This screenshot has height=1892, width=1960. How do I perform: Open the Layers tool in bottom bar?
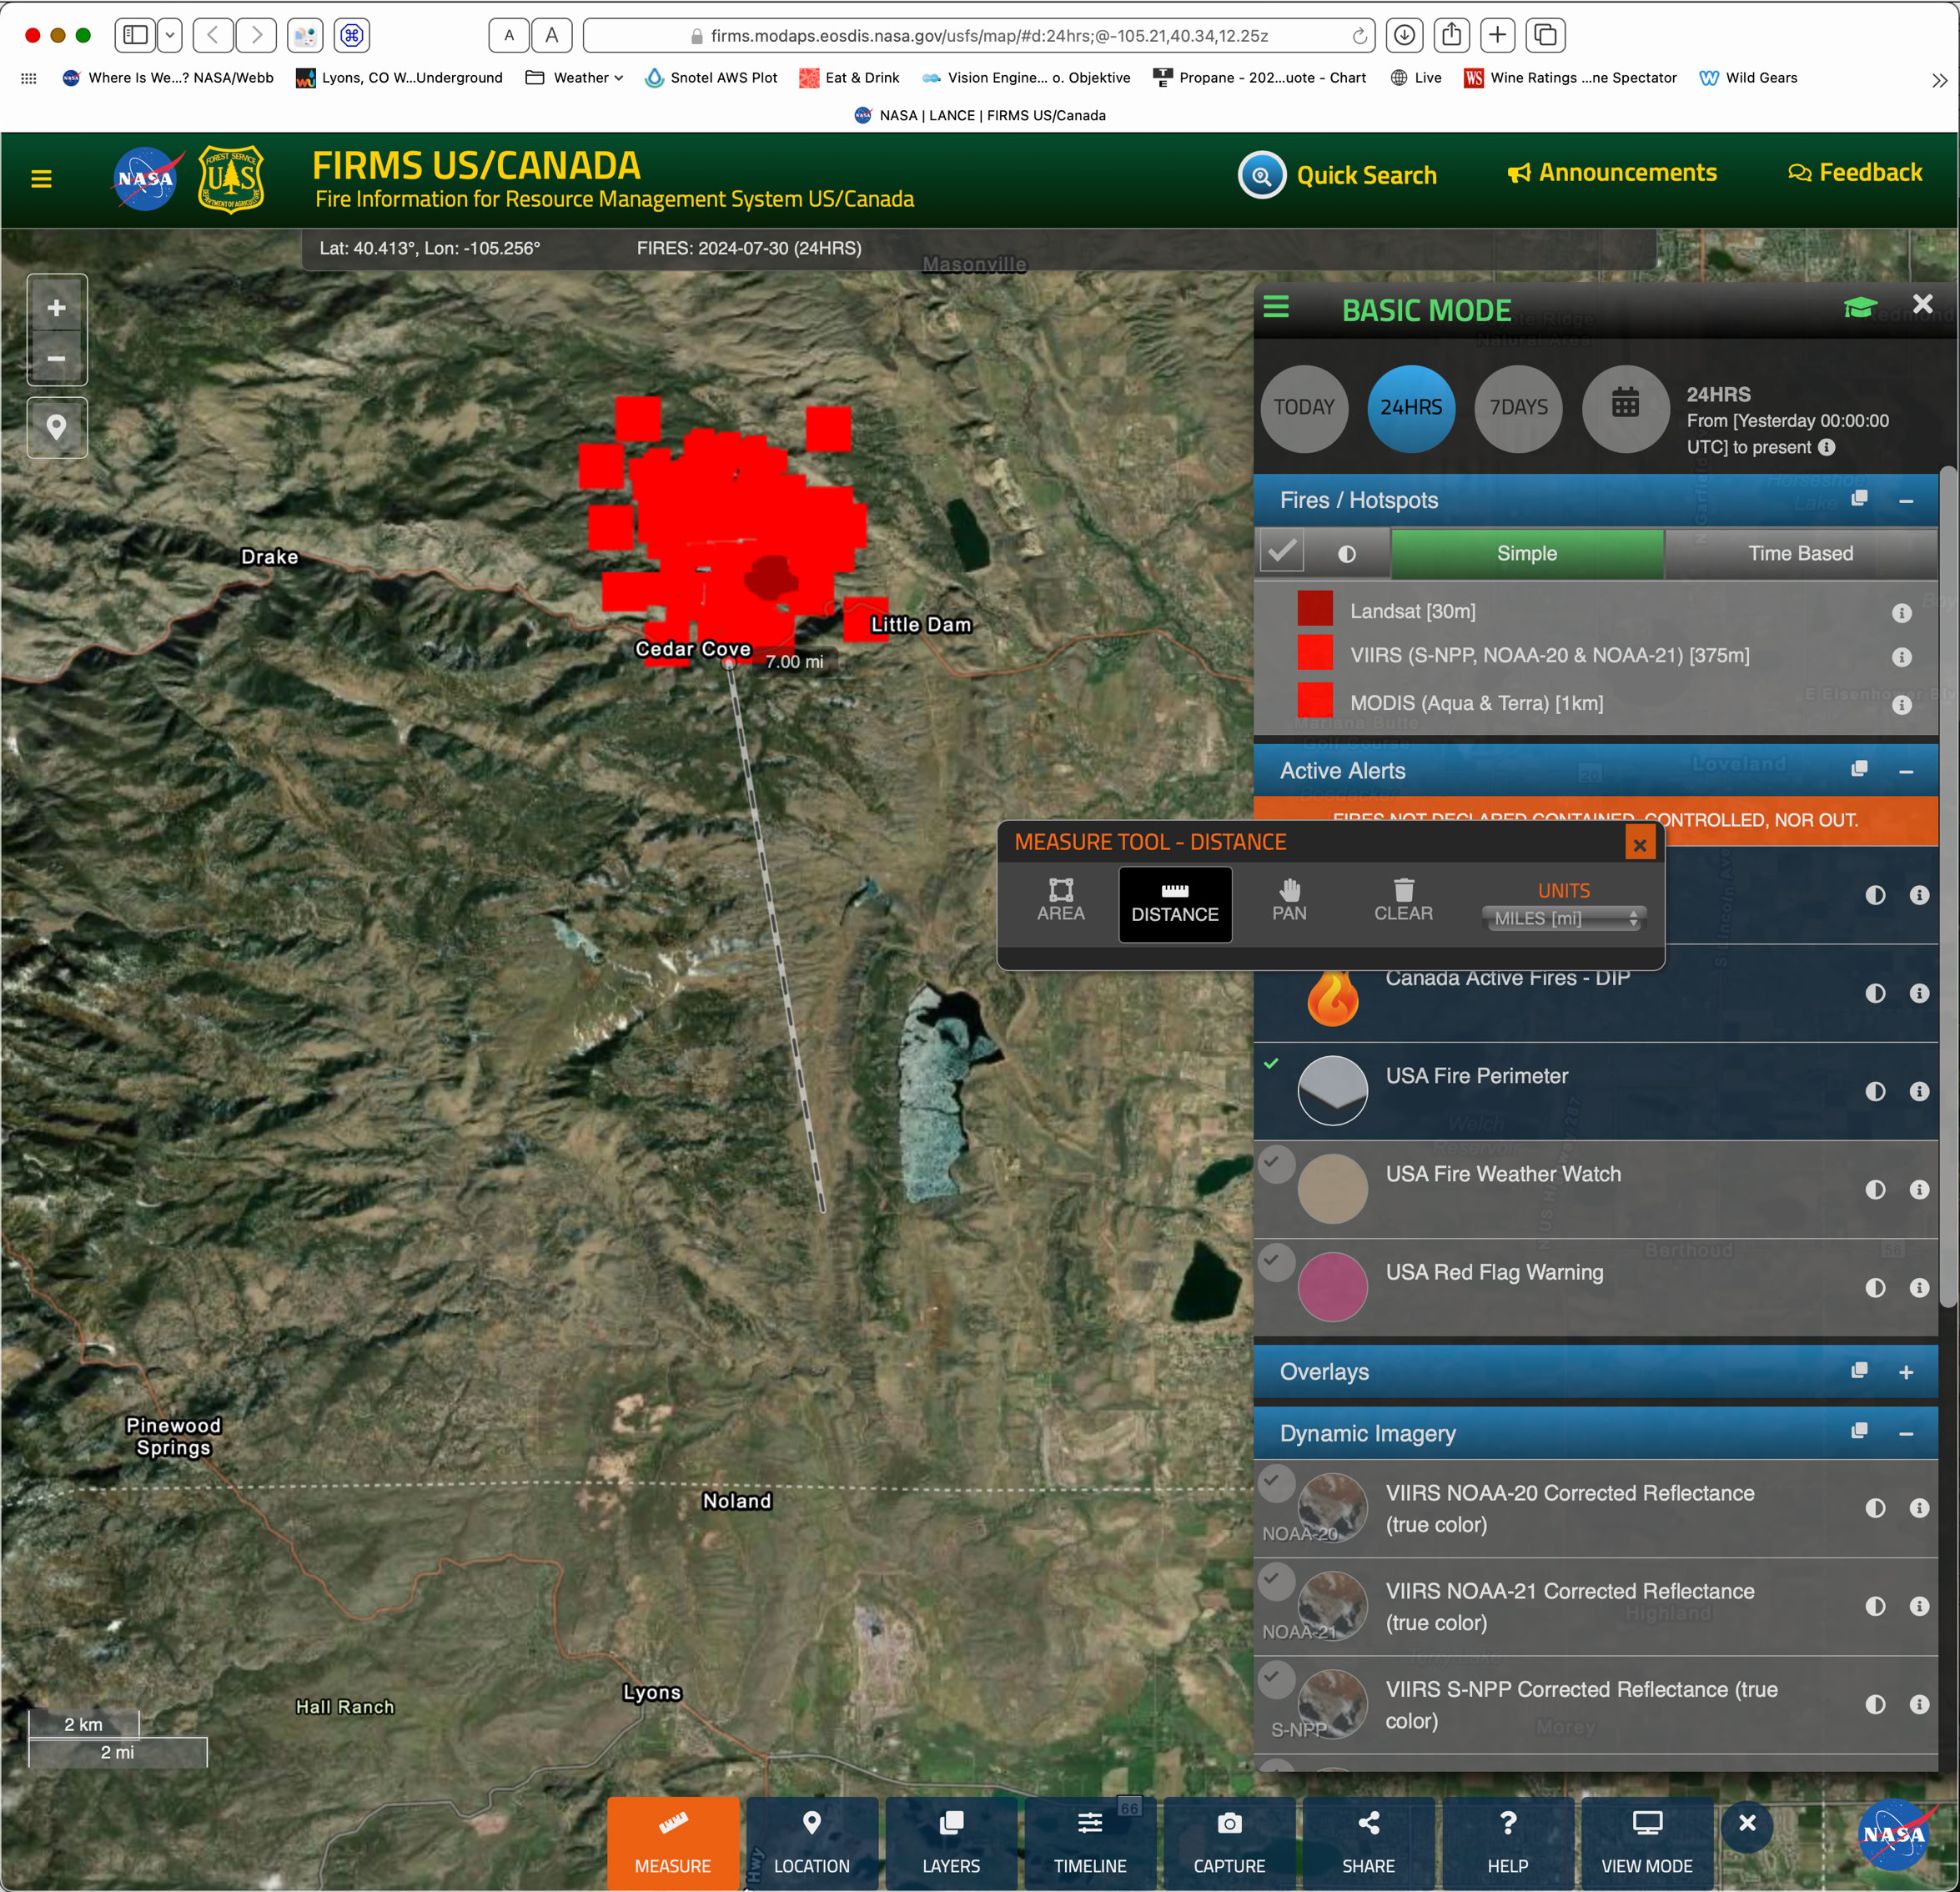[951, 1842]
